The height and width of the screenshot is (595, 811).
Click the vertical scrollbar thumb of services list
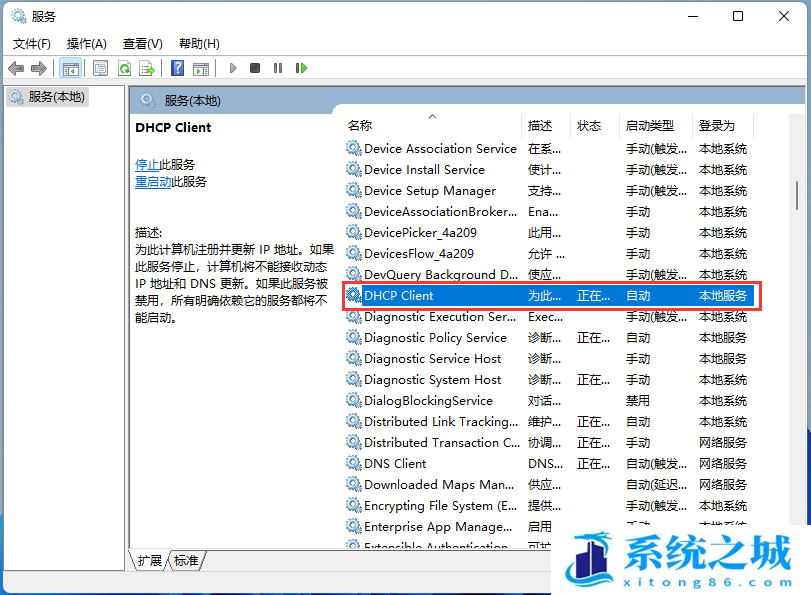[797, 195]
